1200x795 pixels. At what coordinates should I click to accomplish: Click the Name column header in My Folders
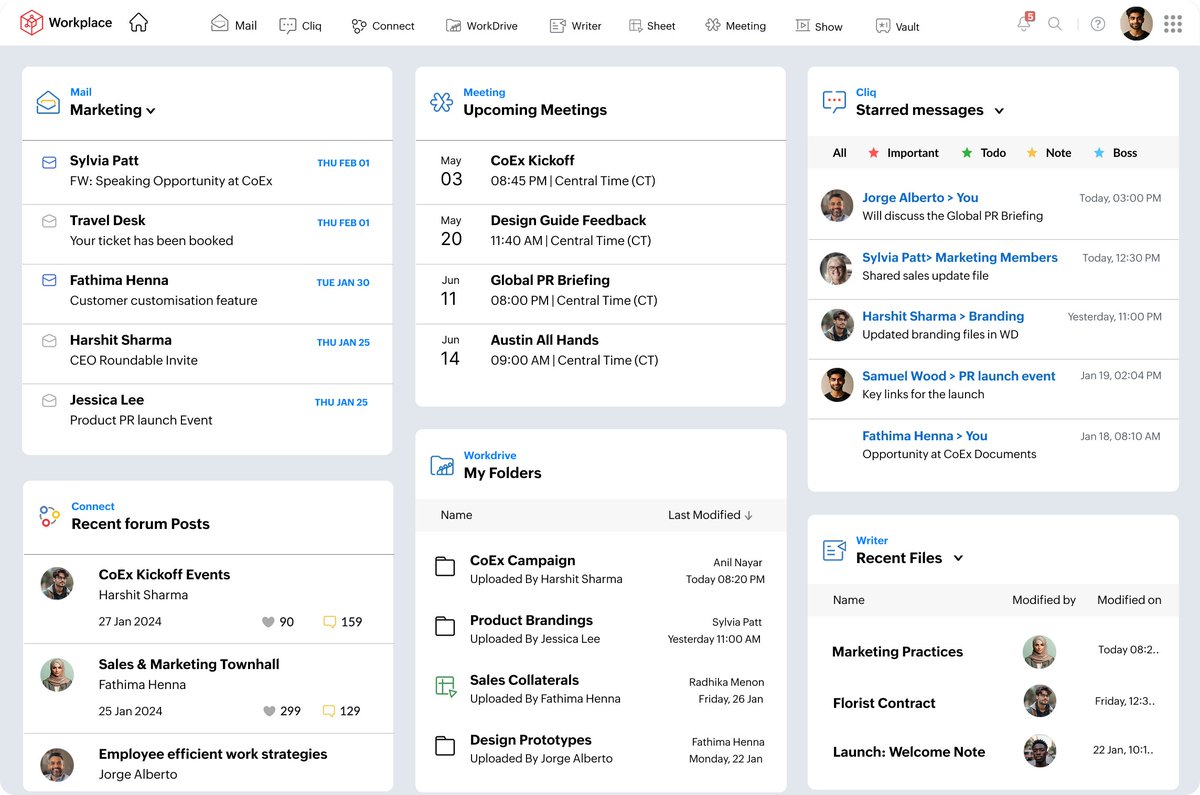(x=456, y=515)
